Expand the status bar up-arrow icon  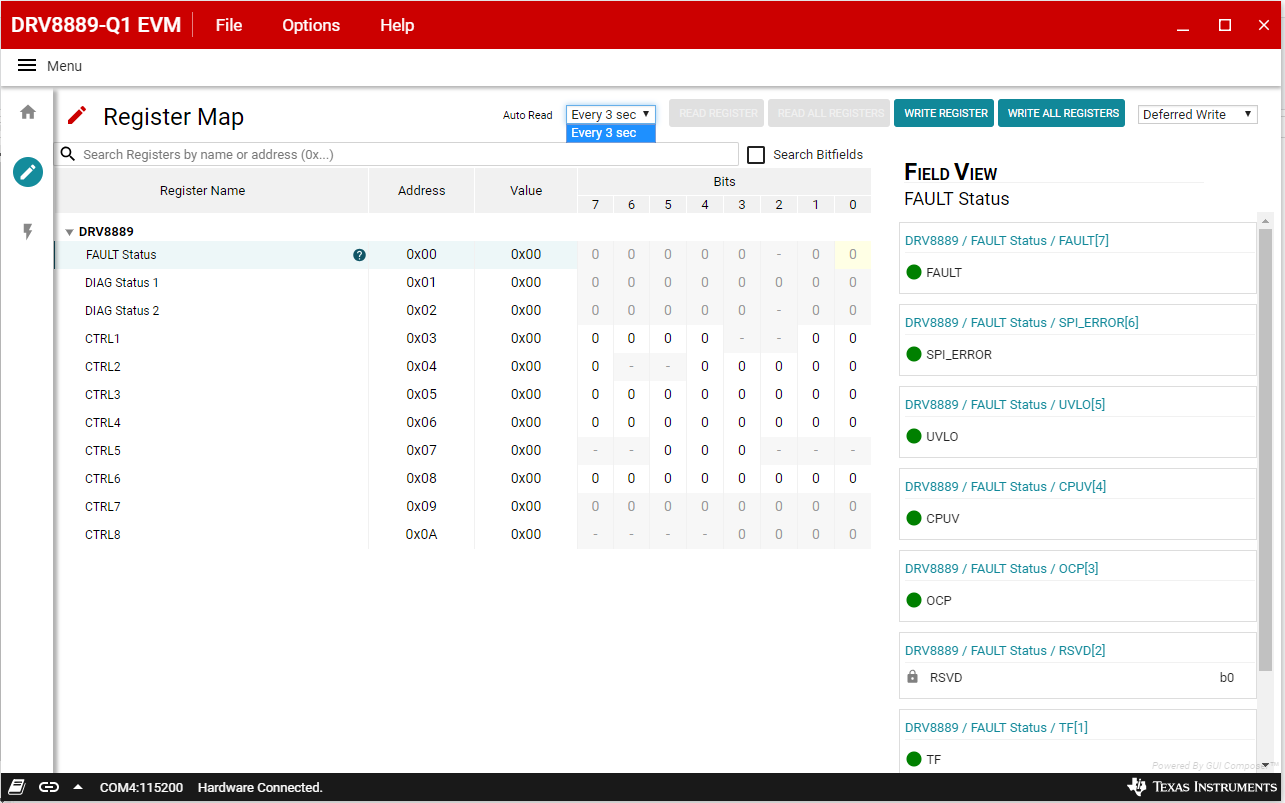(x=78, y=787)
